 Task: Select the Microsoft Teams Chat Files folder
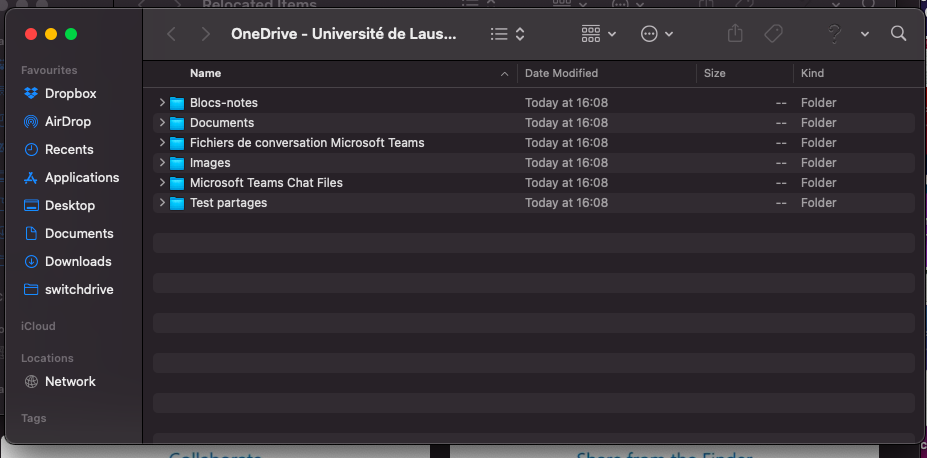(x=266, y=183)
